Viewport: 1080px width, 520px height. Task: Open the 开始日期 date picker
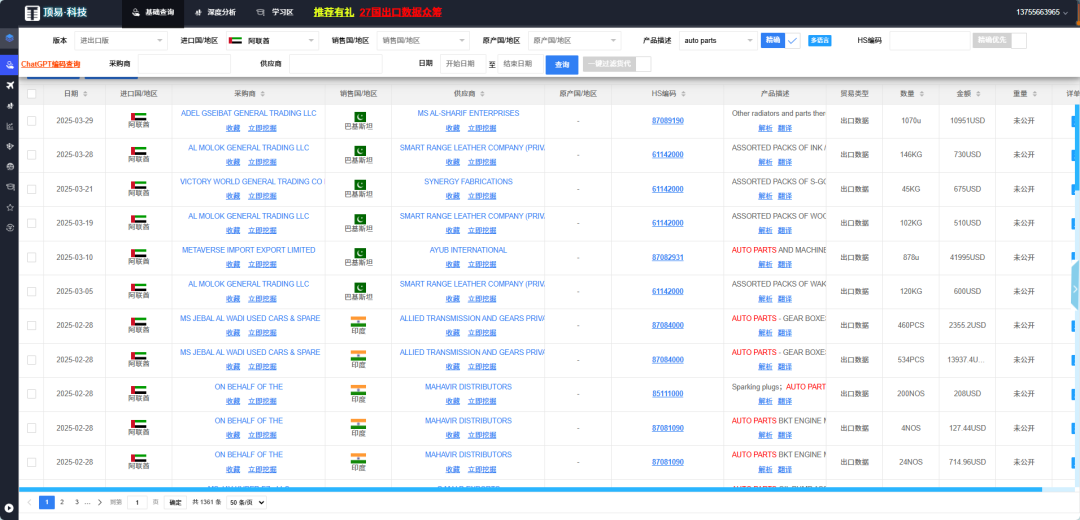pos(463,64)
